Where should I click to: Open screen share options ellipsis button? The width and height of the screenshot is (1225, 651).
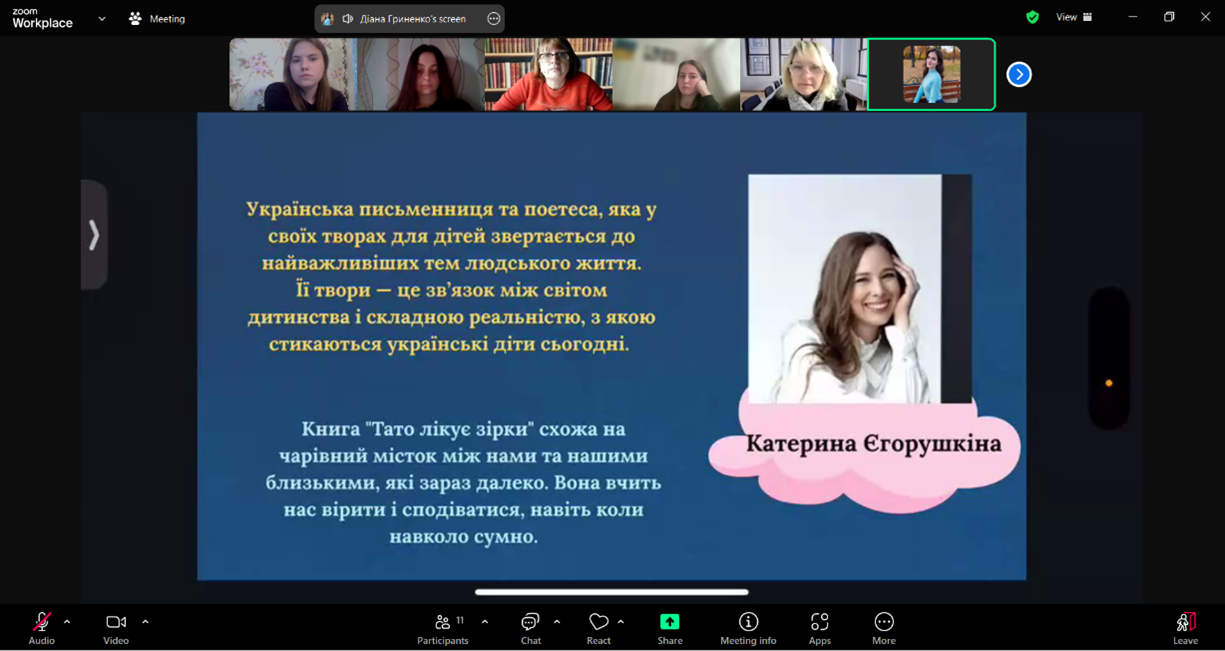[x=493, y=18]
